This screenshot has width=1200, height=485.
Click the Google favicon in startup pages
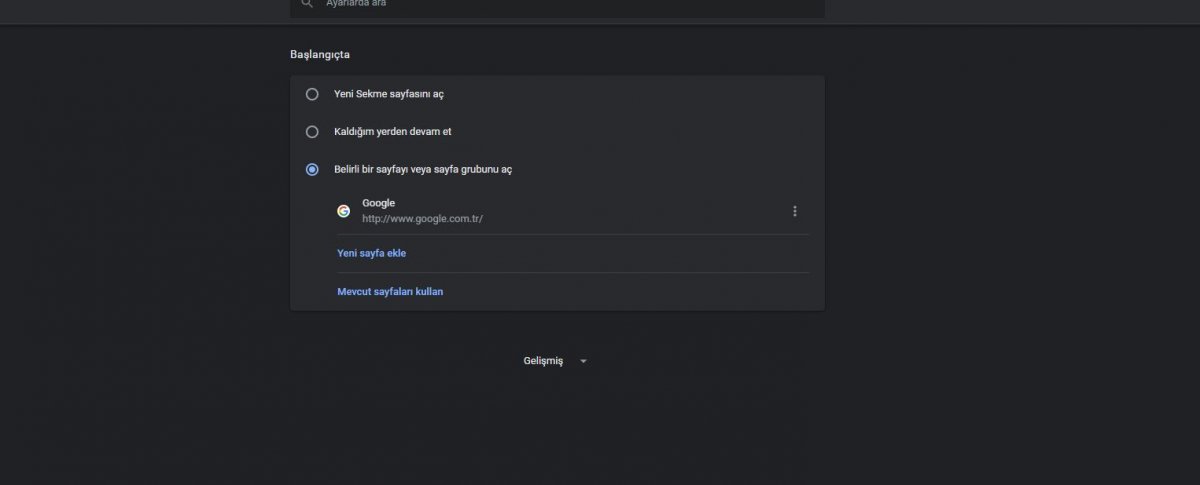click(343, 211)
